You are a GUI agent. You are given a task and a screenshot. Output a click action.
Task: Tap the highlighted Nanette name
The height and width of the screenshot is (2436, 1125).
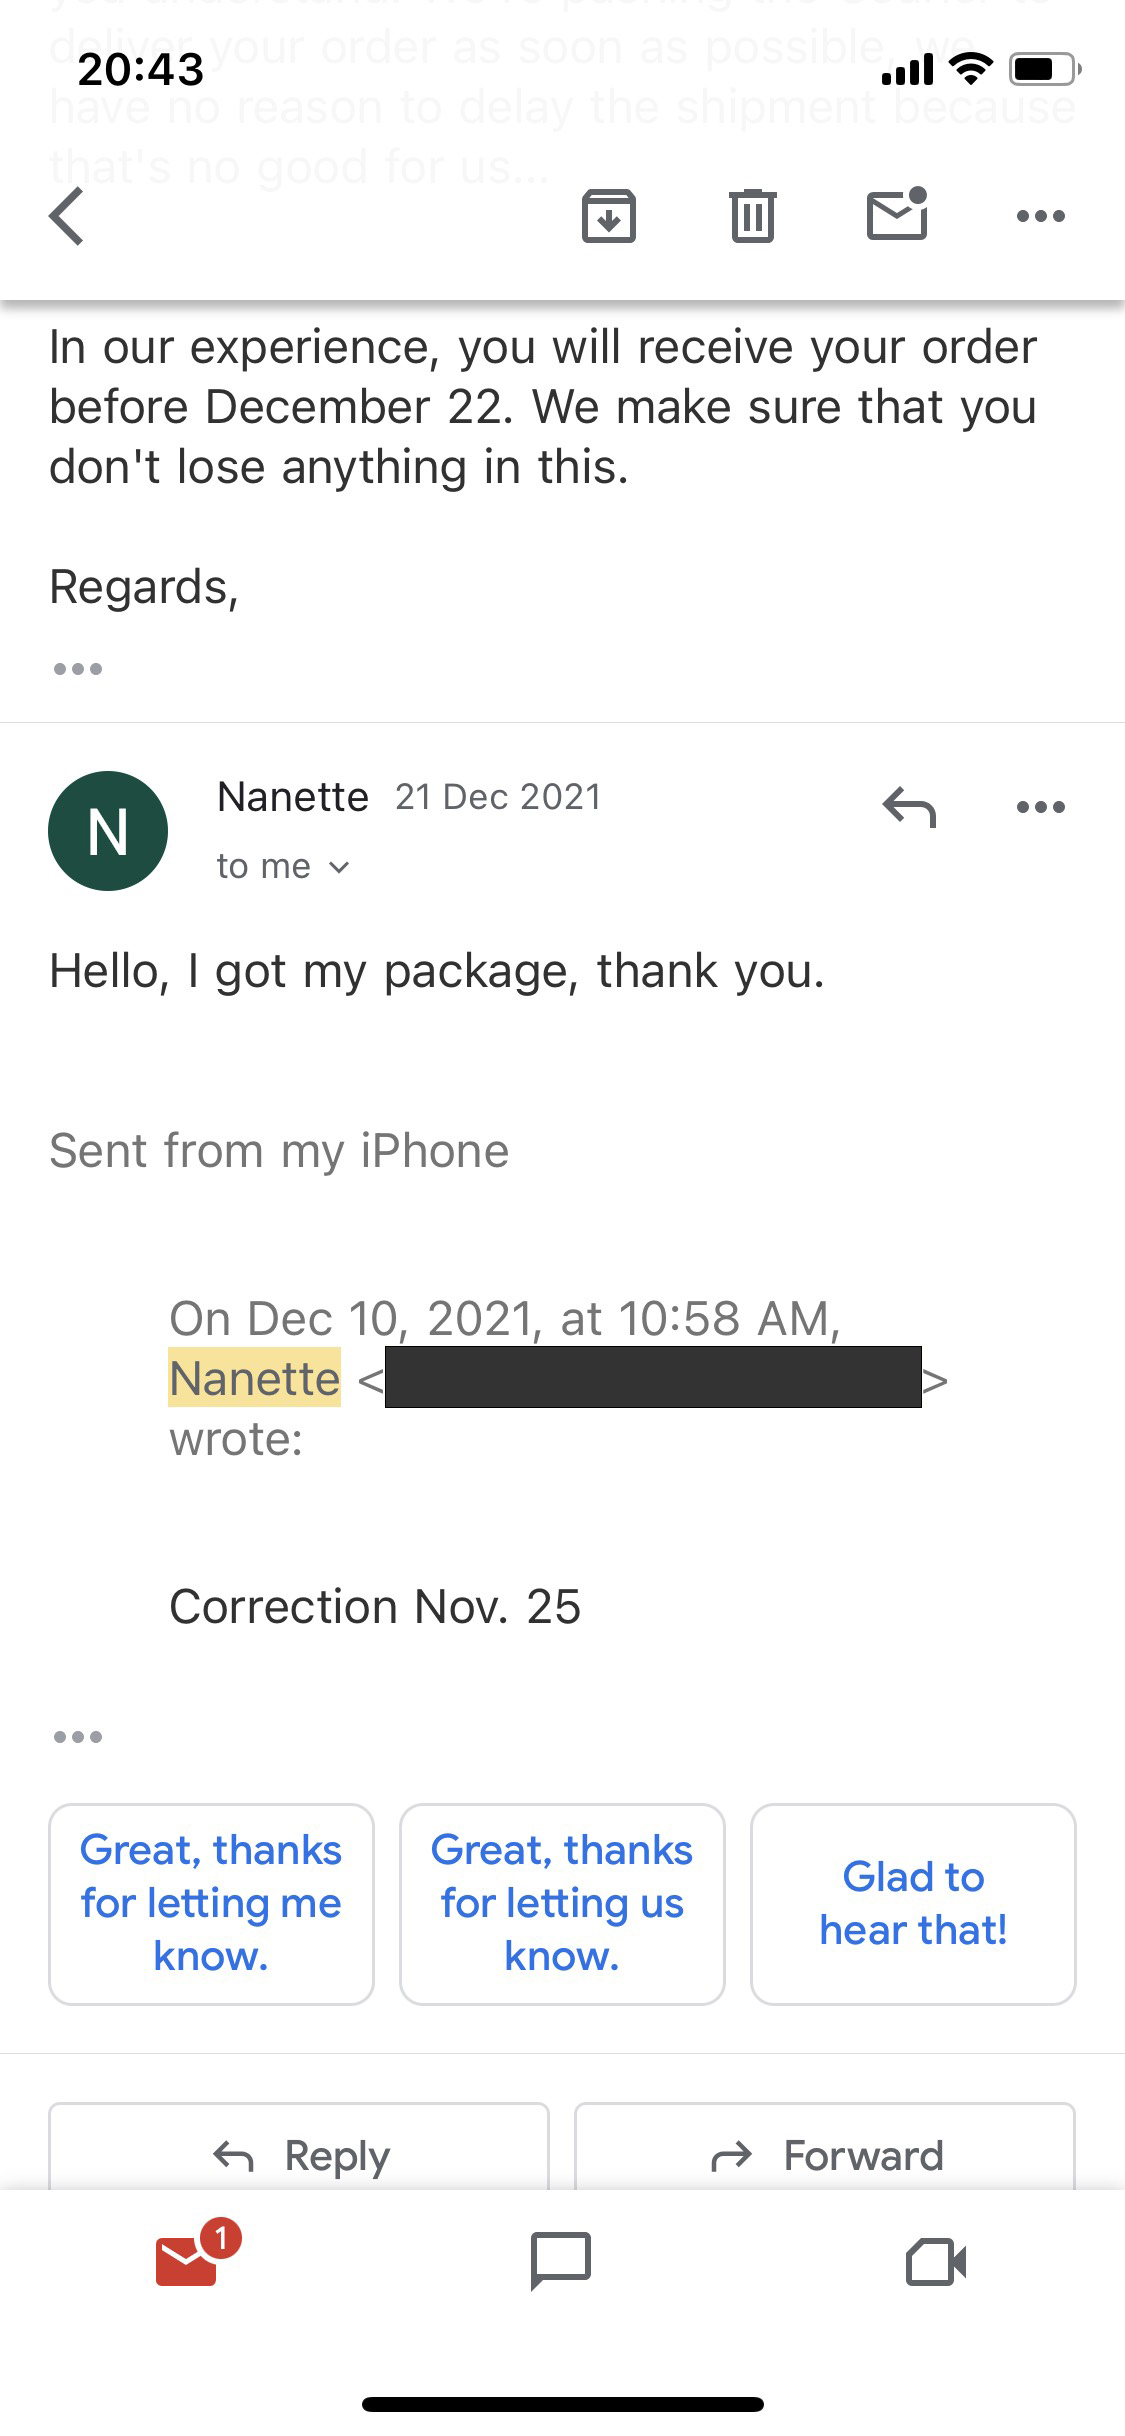(254, 1378)
